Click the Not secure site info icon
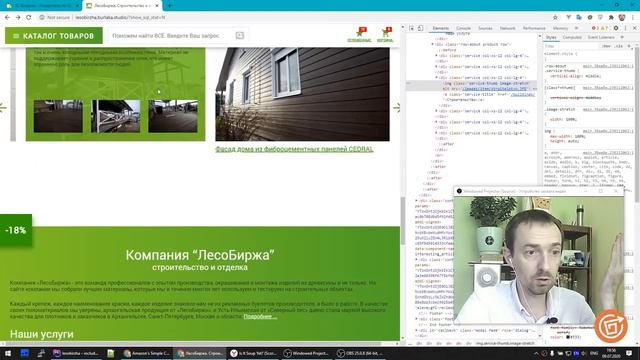Screen dimensions: 640x360 click(42, 18)
